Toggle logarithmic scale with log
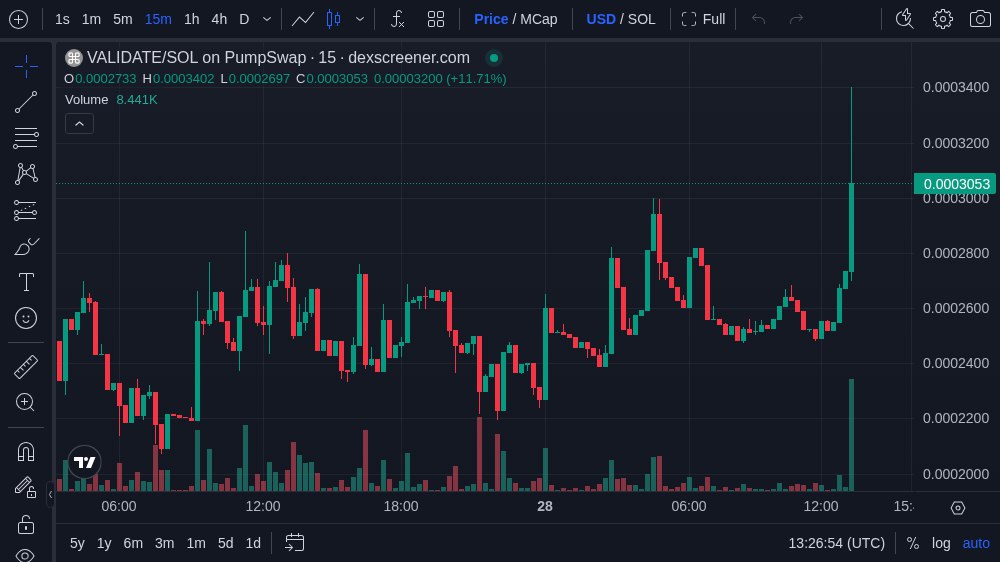Image resolution: width=1000 pixels, height=562 pixels. tap(941, 543)
